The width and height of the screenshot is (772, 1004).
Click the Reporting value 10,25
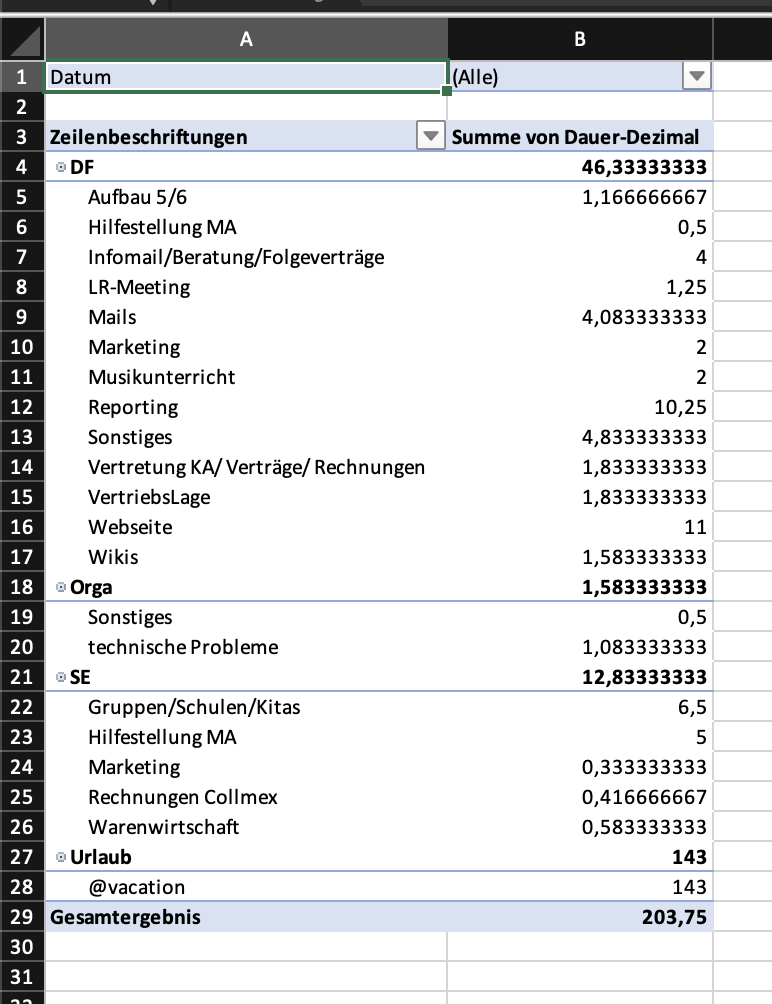(x=680, y=407)
